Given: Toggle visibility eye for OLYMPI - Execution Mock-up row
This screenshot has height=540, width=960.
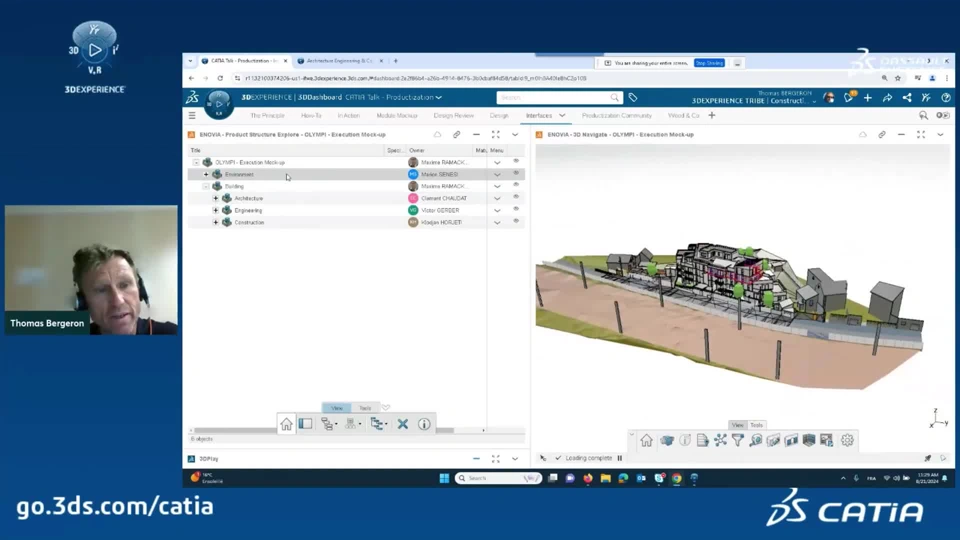Looking at the screenshot, I should click(516, 161).
